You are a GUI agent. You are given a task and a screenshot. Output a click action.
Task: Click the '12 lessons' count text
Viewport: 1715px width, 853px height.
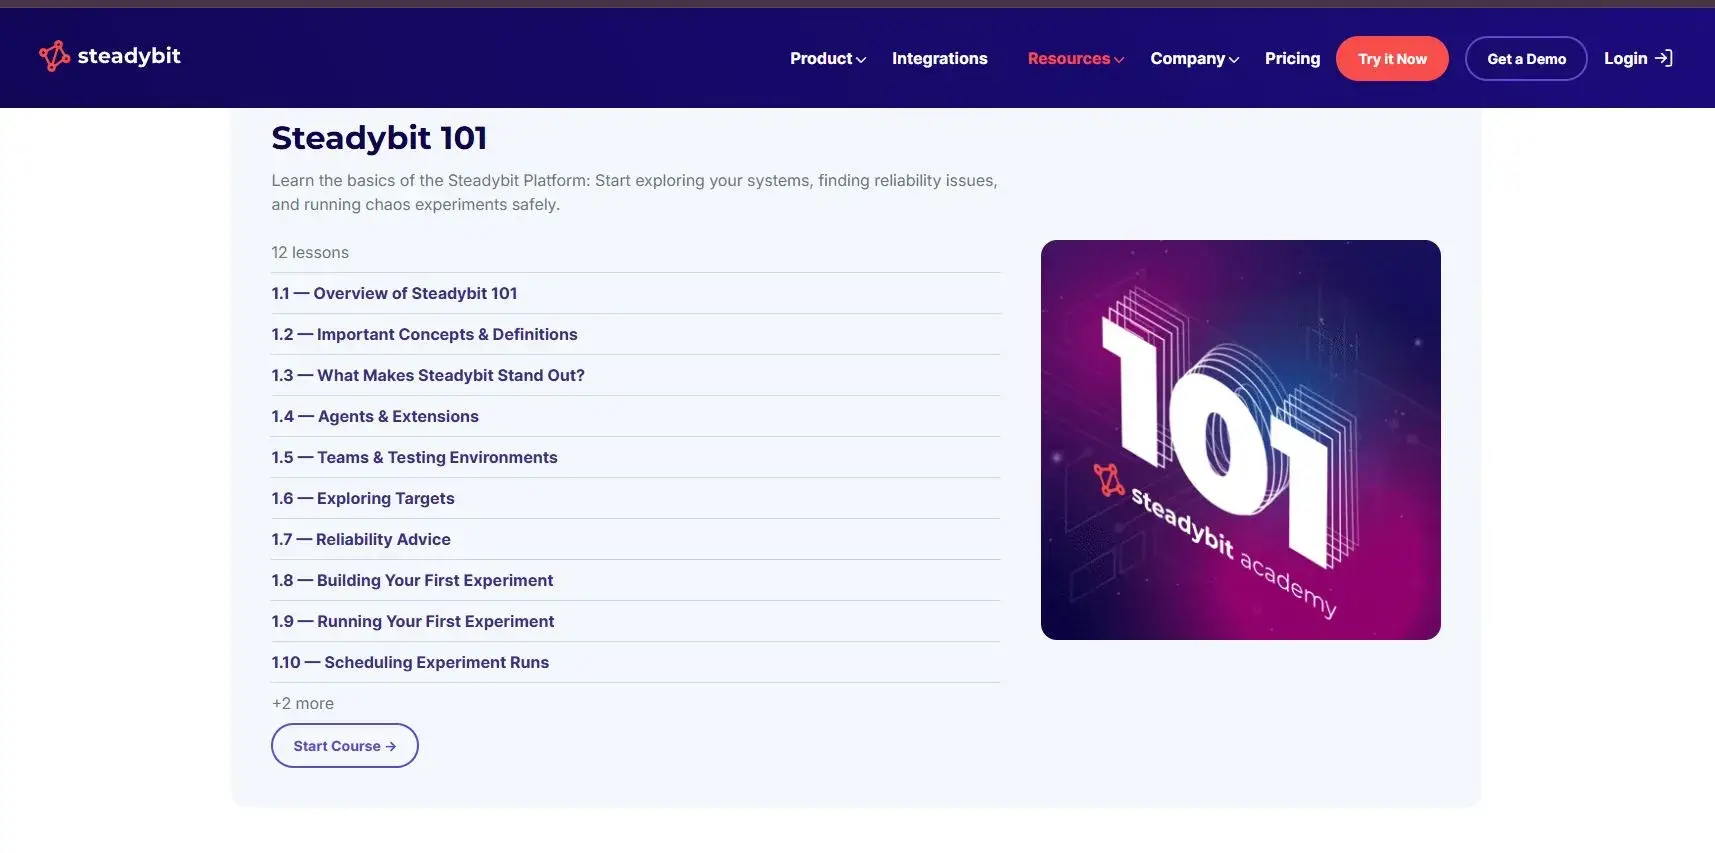(310, 252)
